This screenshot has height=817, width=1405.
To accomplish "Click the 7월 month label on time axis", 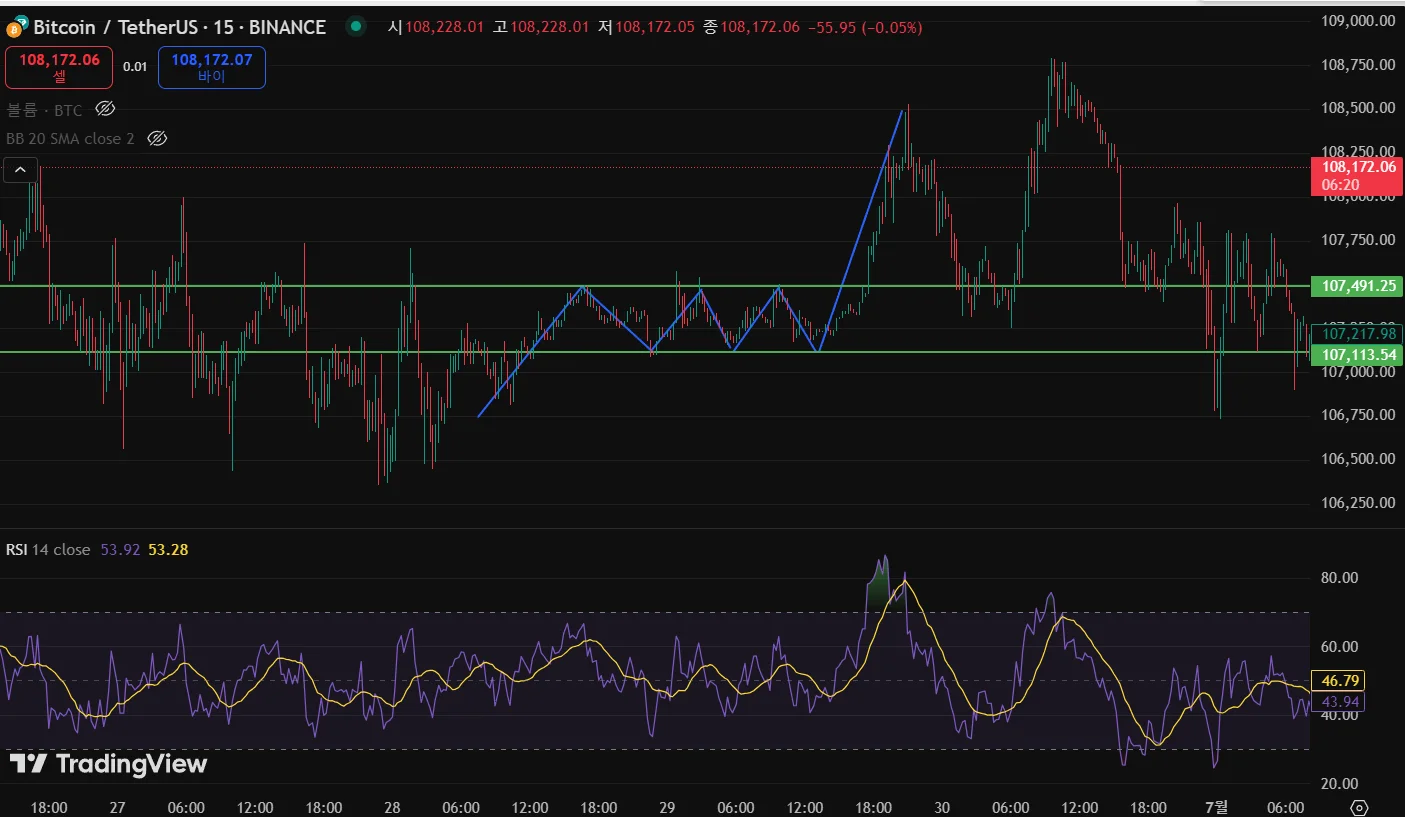I will coord(1216,808).
